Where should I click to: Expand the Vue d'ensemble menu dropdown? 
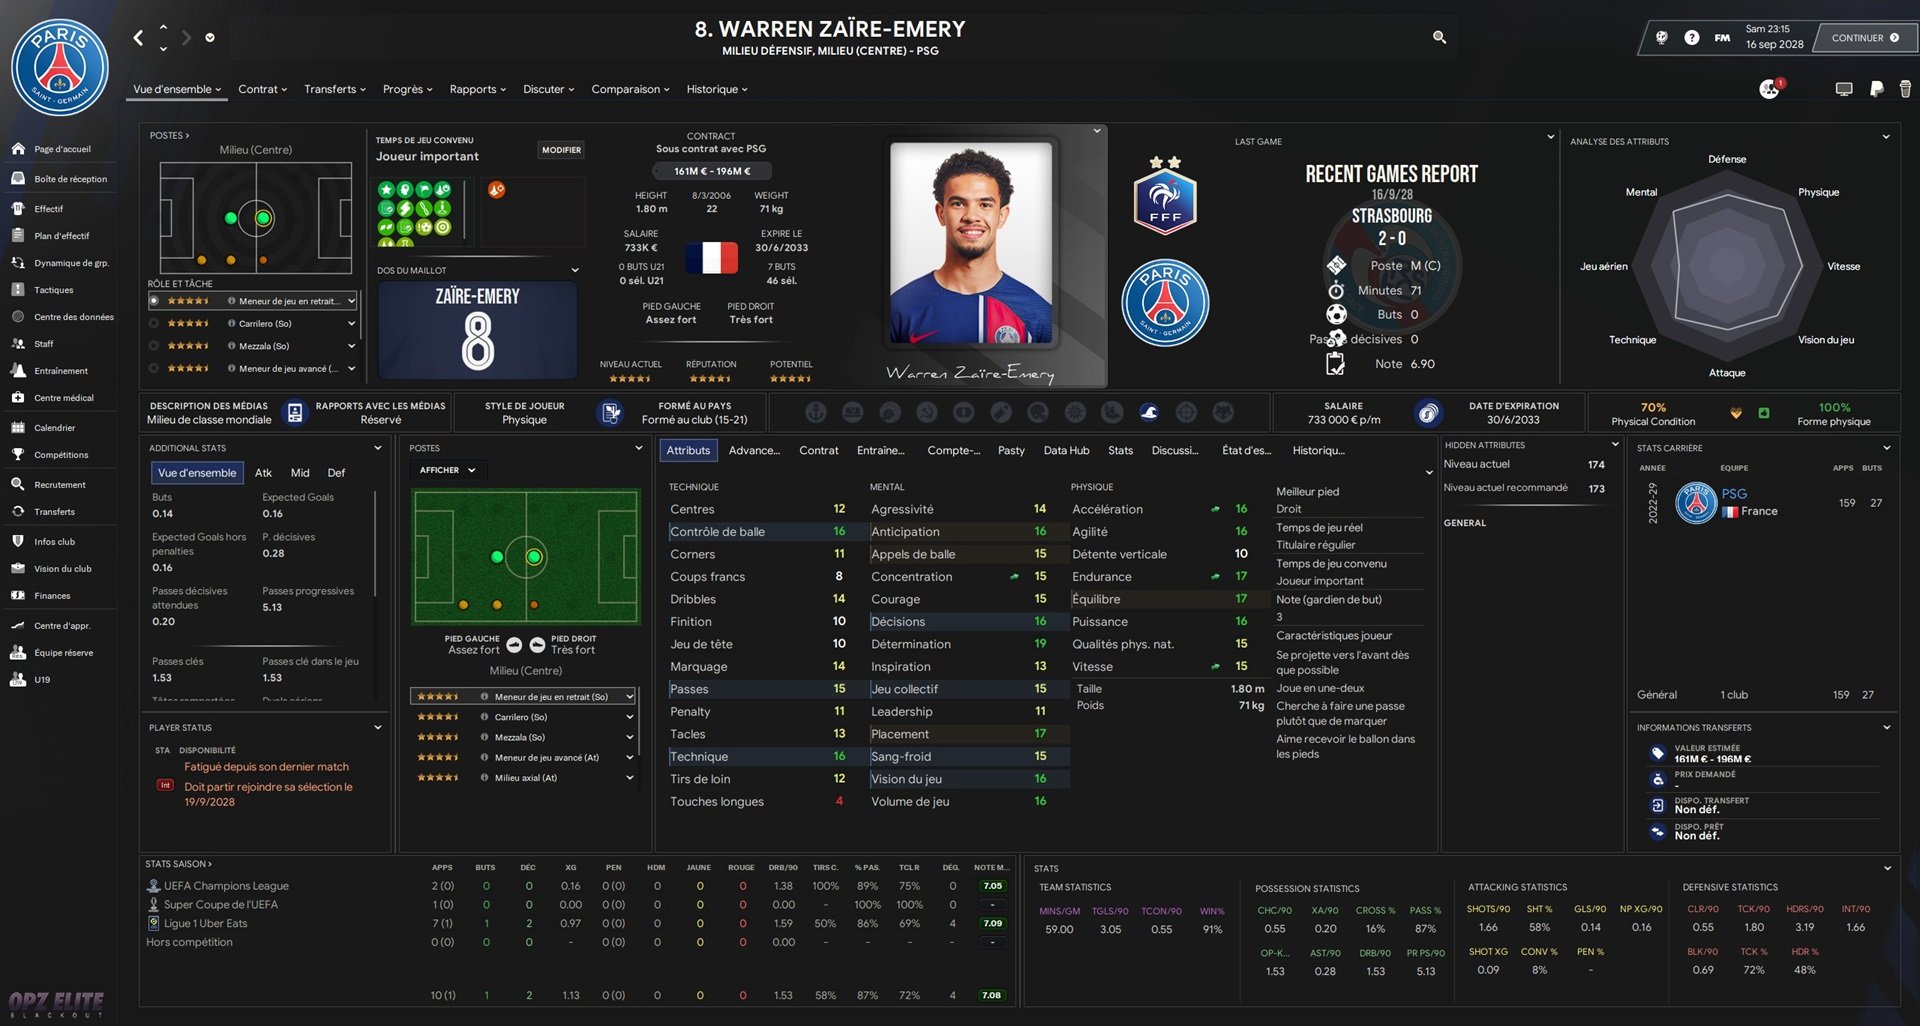(x=177, y=89)
